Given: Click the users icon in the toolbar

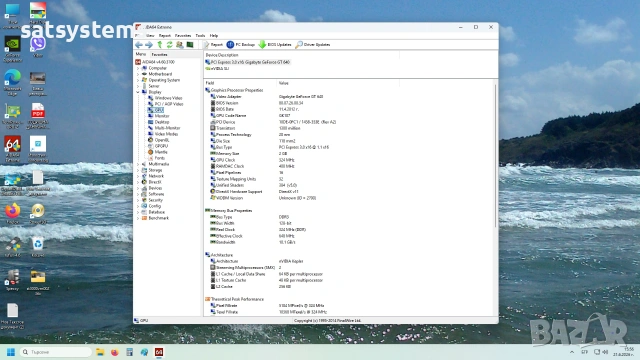Looking at the screenshot, I should click(180, 44).
